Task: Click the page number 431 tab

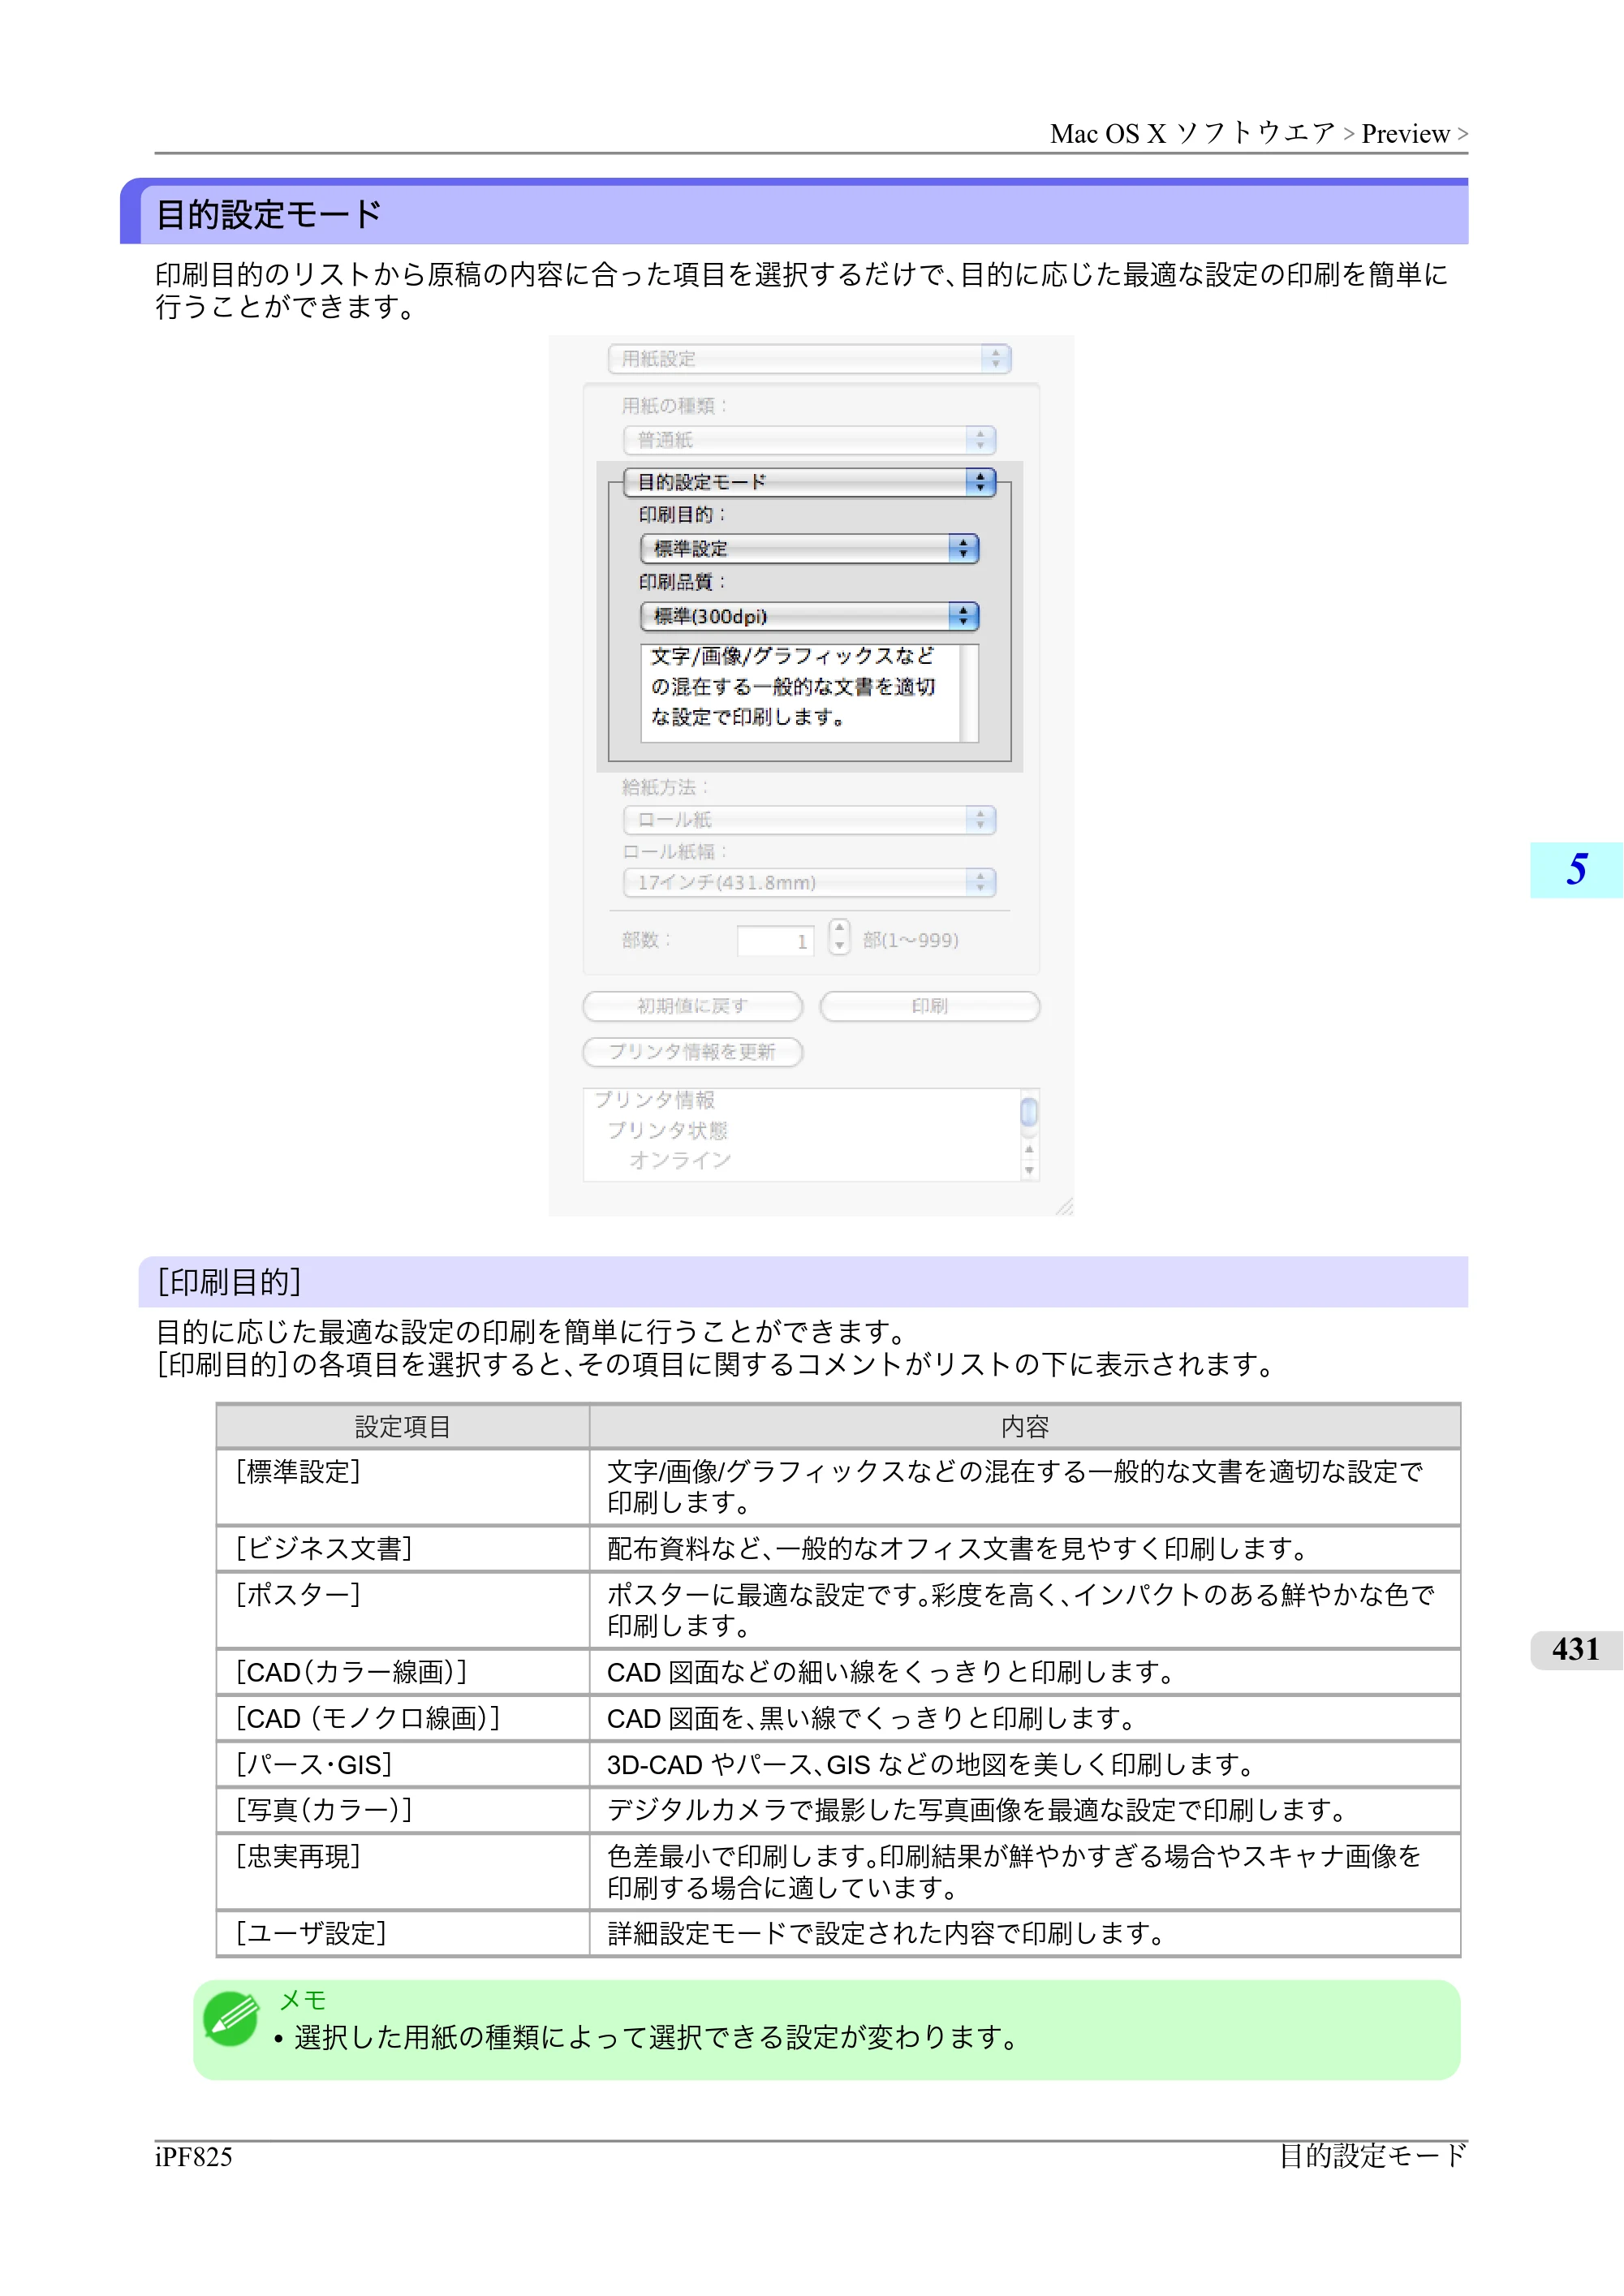Action: coord(1576,1649)
